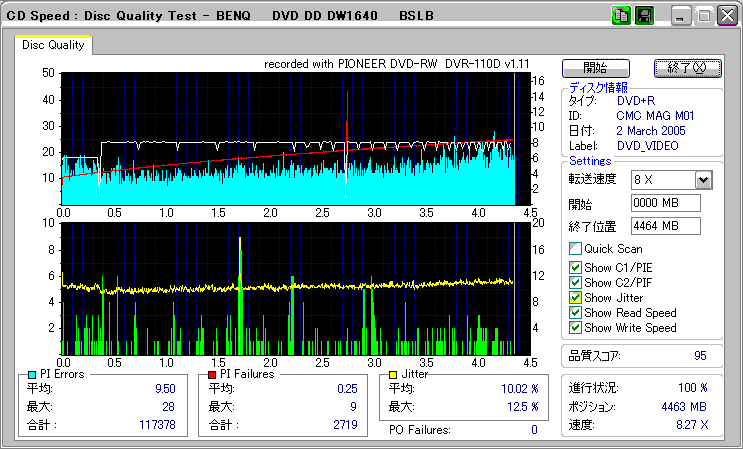The width and height of the screenshot is (743, 449).
Task: Toggle Show C2/PIF checkbox
Action: click(x=575, y=282)
